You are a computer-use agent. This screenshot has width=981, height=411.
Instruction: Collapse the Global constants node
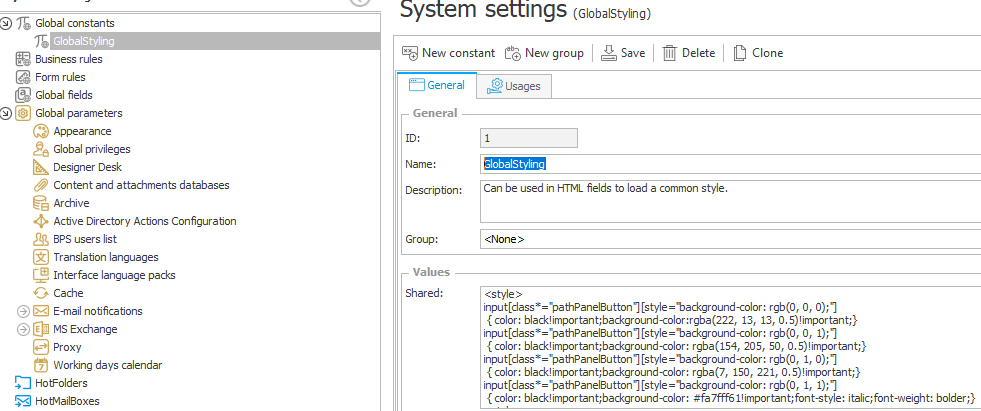[7, 23]
